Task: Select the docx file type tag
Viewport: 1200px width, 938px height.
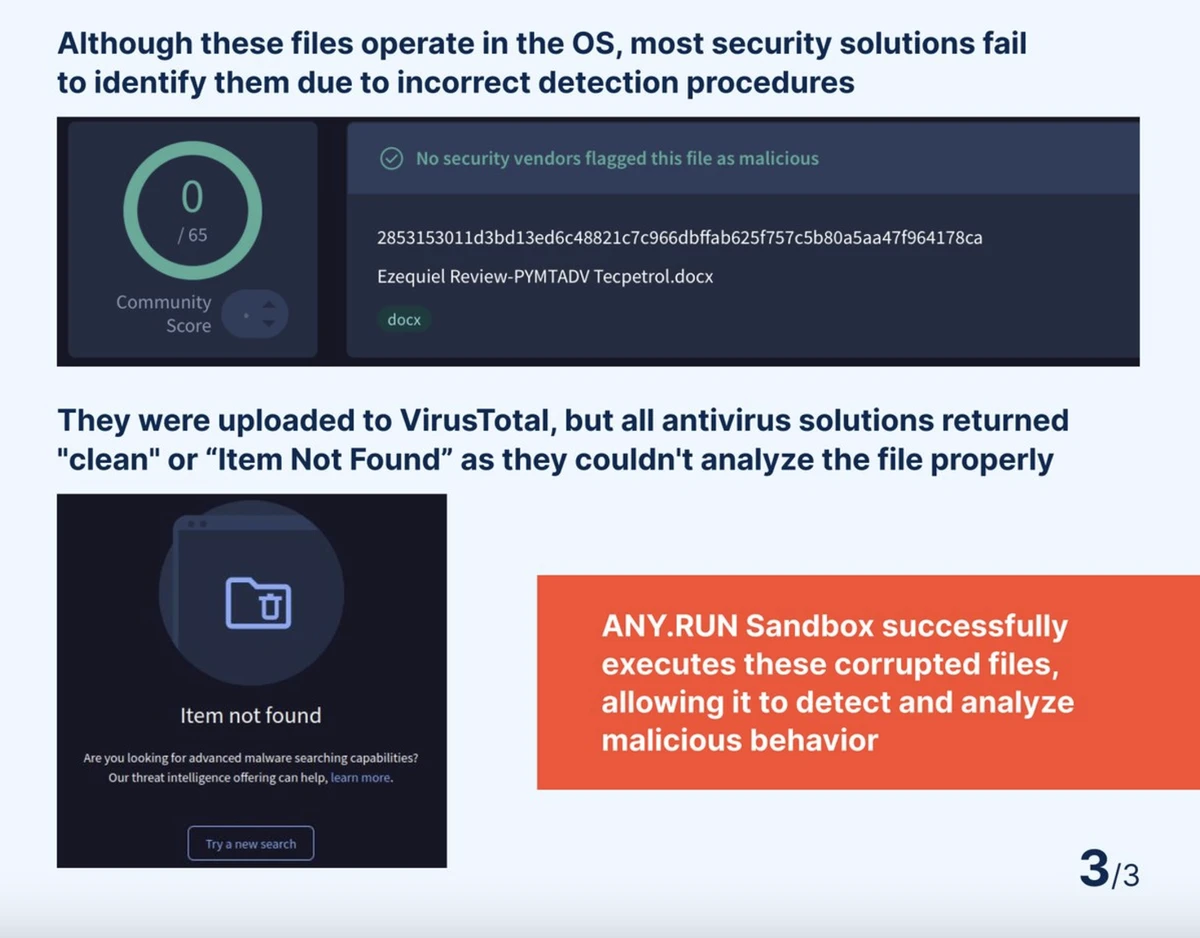Action: (404, 320)
